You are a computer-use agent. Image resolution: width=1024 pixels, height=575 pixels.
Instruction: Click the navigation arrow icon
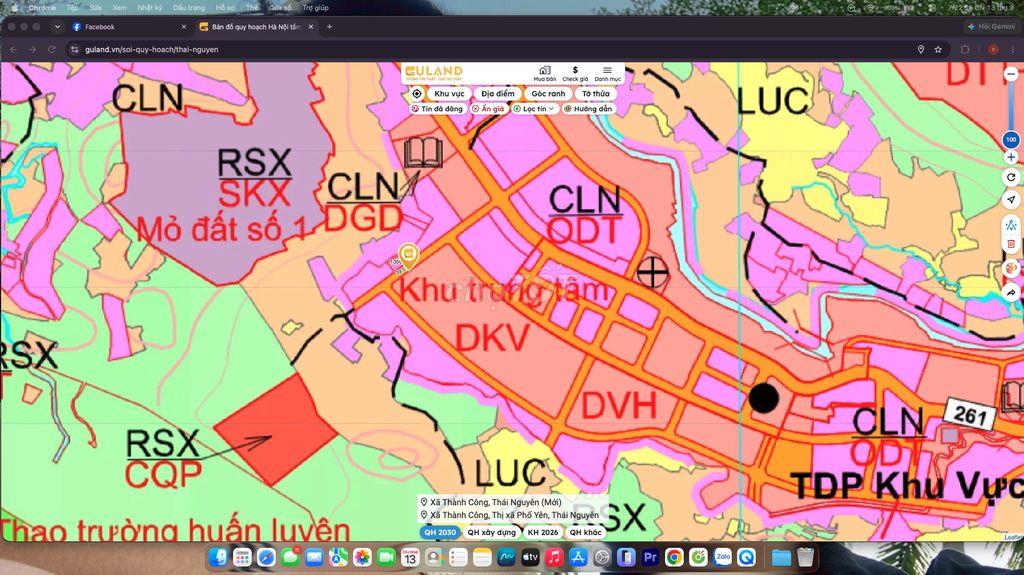pos(1011,199)
